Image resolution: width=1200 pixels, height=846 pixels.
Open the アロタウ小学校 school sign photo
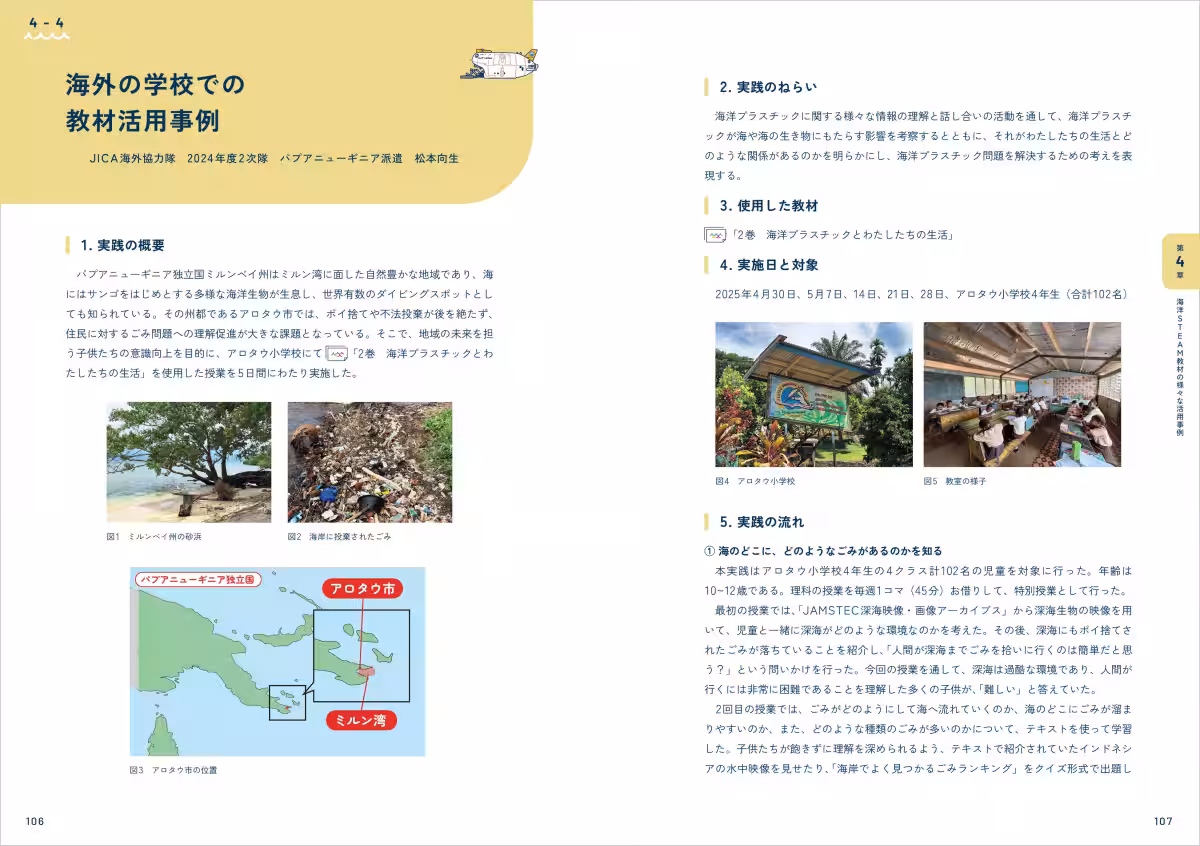[x=813, y=394]
